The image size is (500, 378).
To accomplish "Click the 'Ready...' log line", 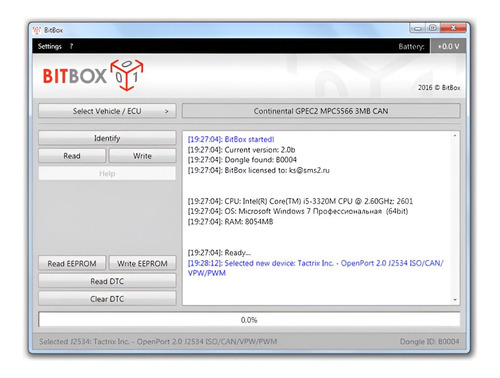I will [219, 252].
